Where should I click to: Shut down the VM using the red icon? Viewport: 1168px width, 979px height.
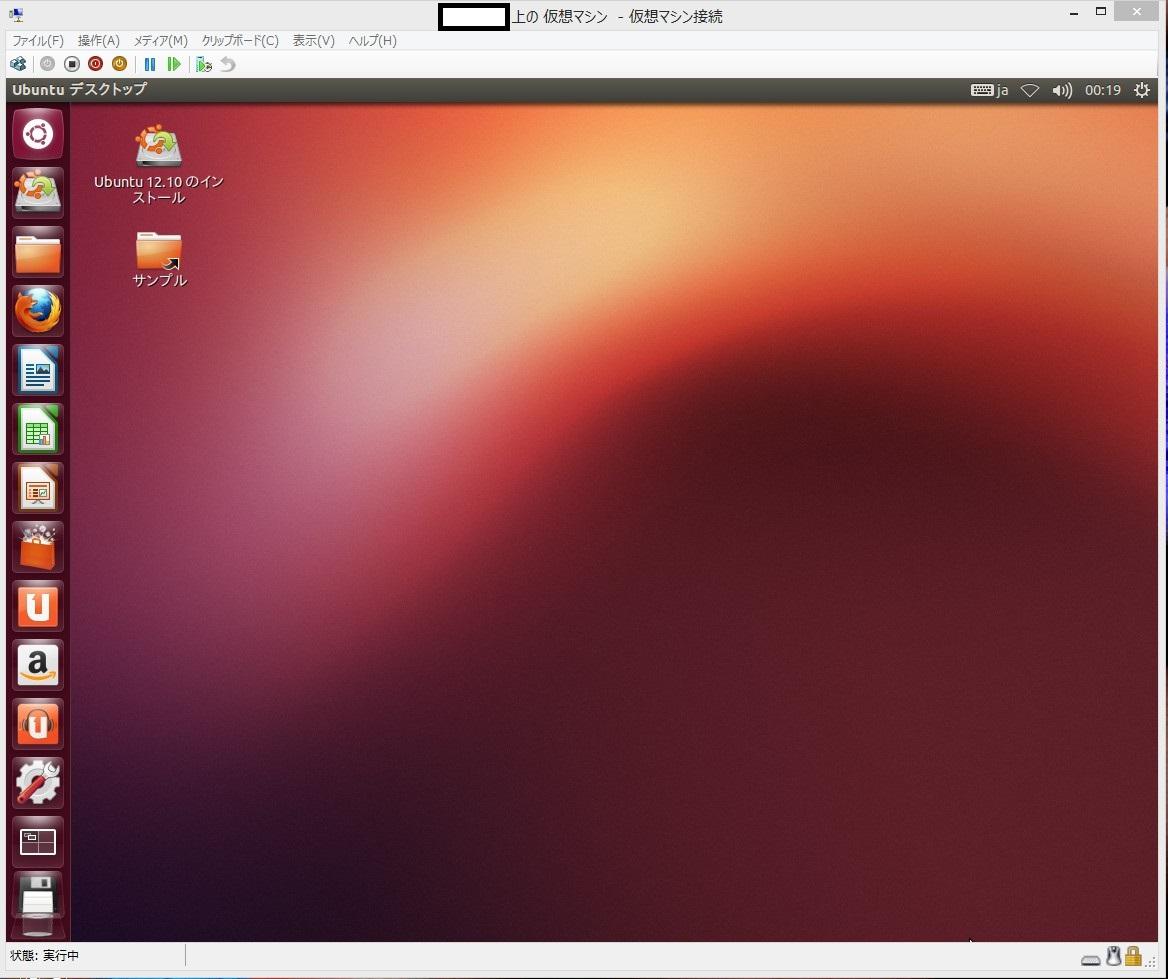95,64
